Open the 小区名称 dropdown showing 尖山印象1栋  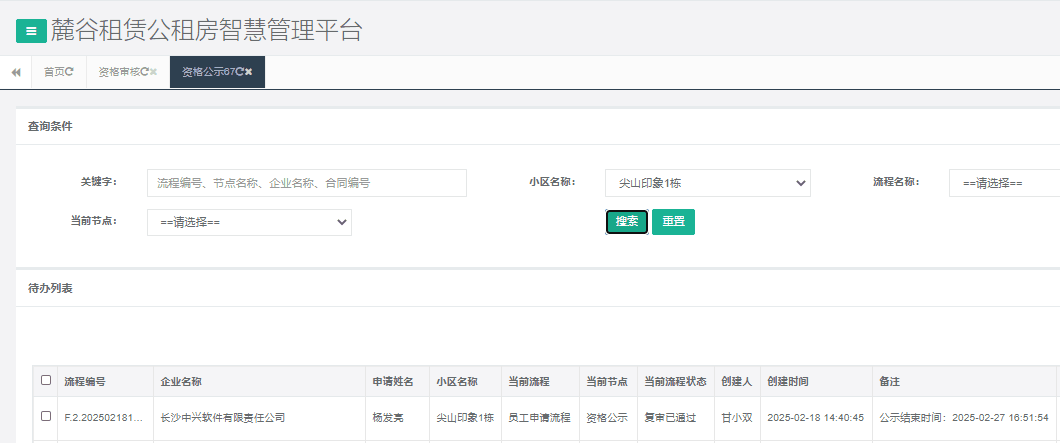click(x=707, y=183)
